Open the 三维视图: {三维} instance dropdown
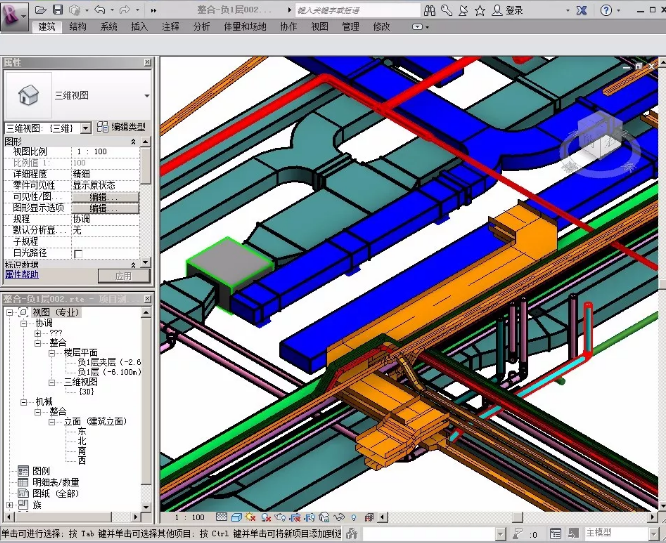The width and height of the screenshot is (666, 543). coord(86,128)
